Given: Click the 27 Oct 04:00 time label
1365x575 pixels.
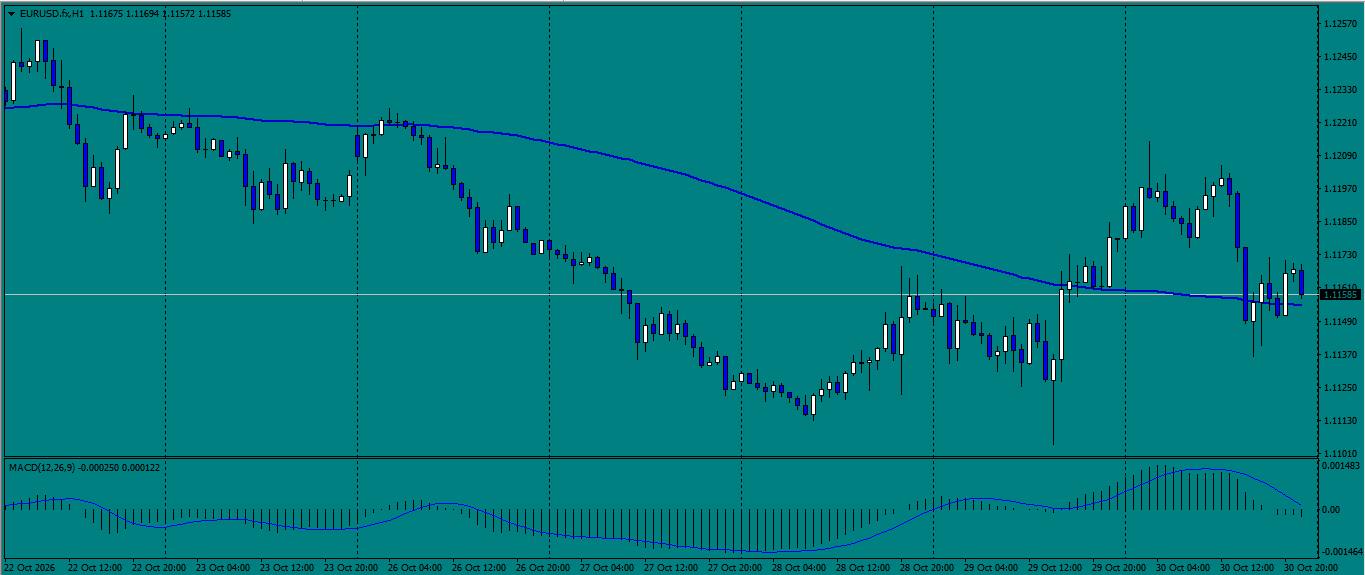Looking at the screenshot, I should [607, 567].
